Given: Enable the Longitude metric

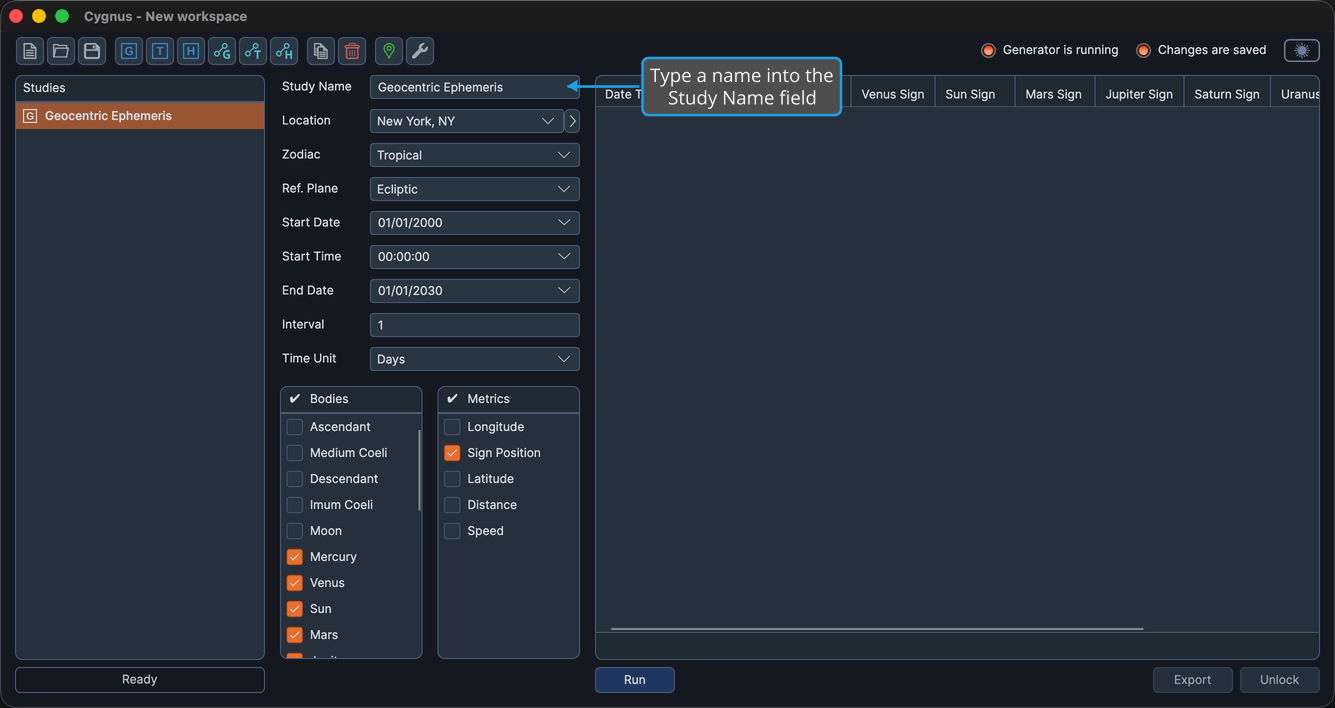Looking at the screenshot, I should pos(452,427).
